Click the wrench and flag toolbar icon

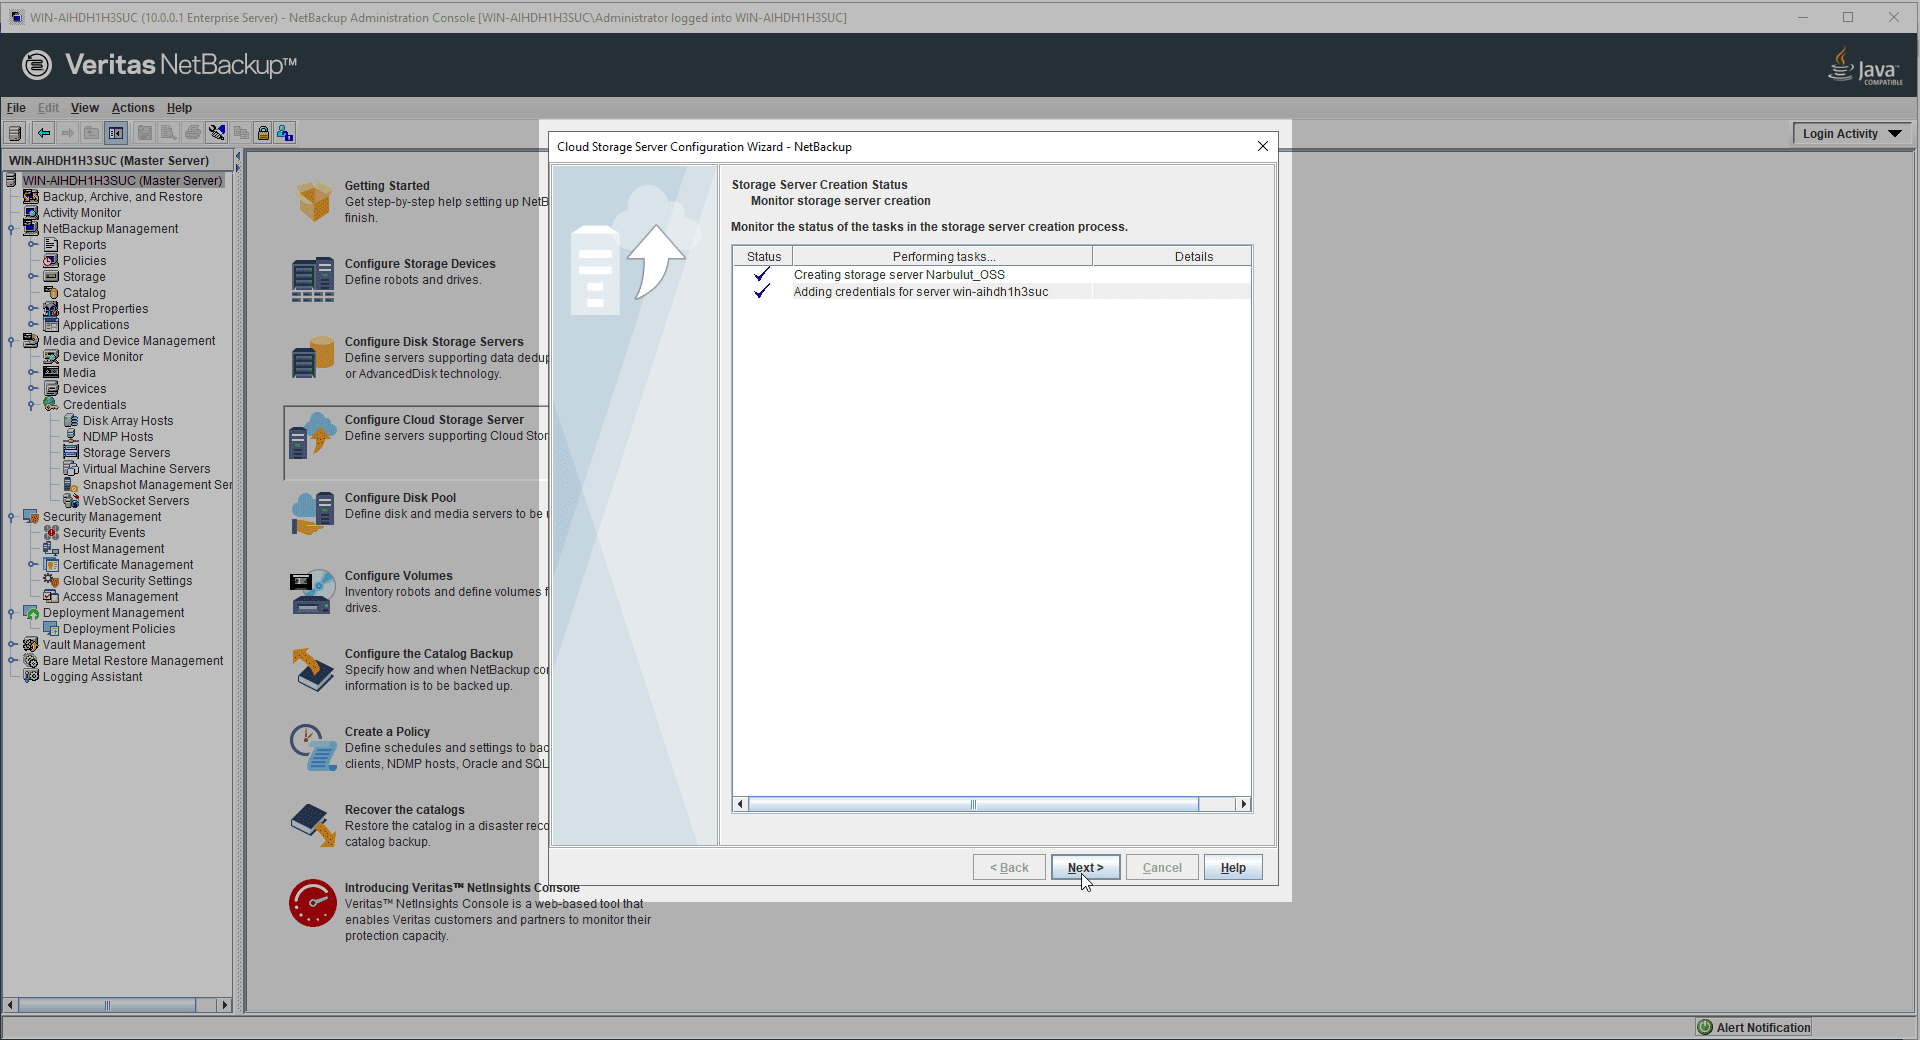click(217, 133)
